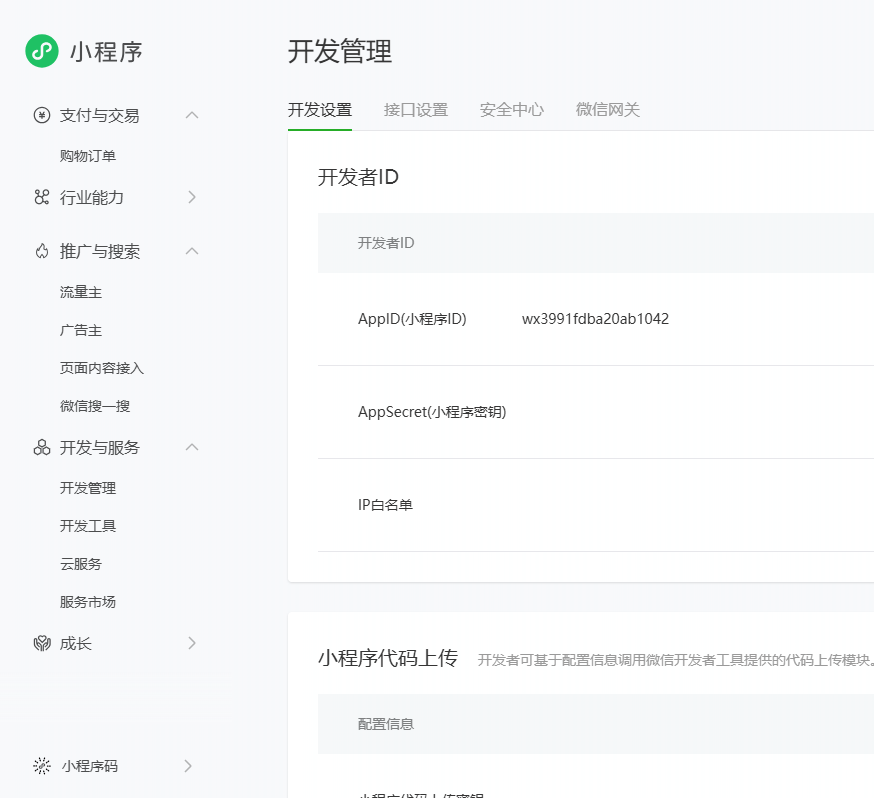874x798 pixels.
Task: Click the 支付与交易 yen icon
Action: pos(42,115)
